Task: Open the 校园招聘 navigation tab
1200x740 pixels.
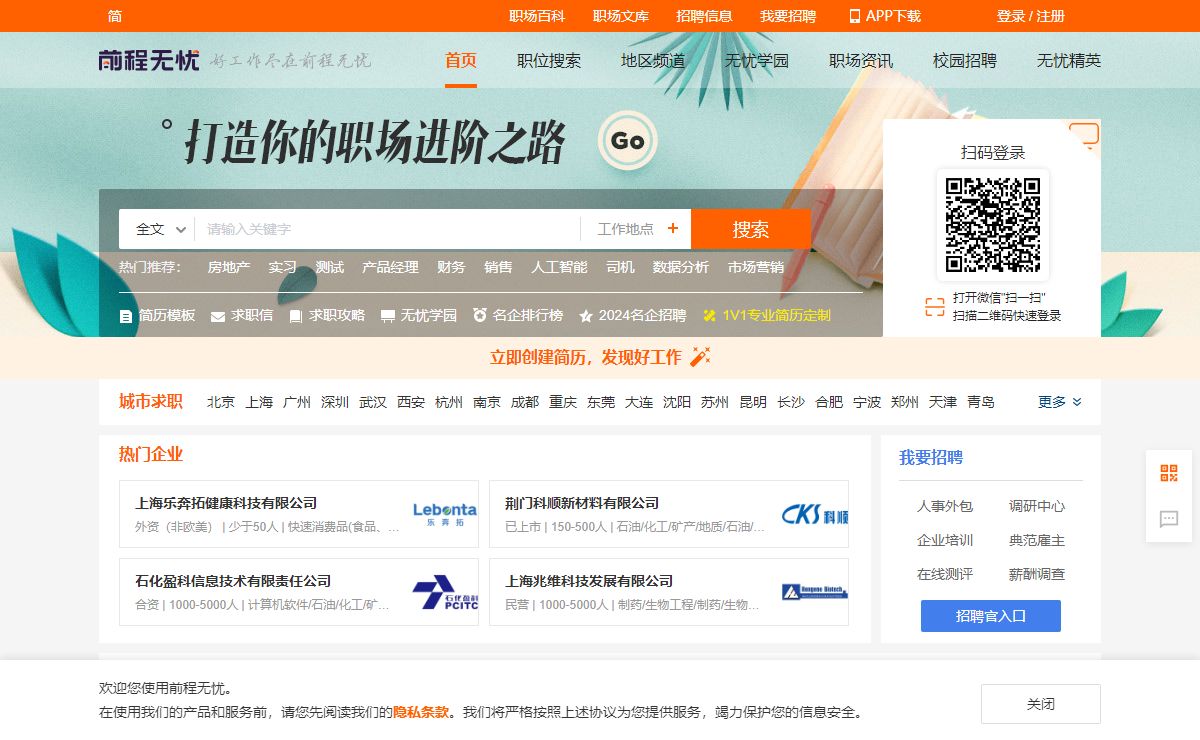Action: pyautogui.click(x=964, y=61)
